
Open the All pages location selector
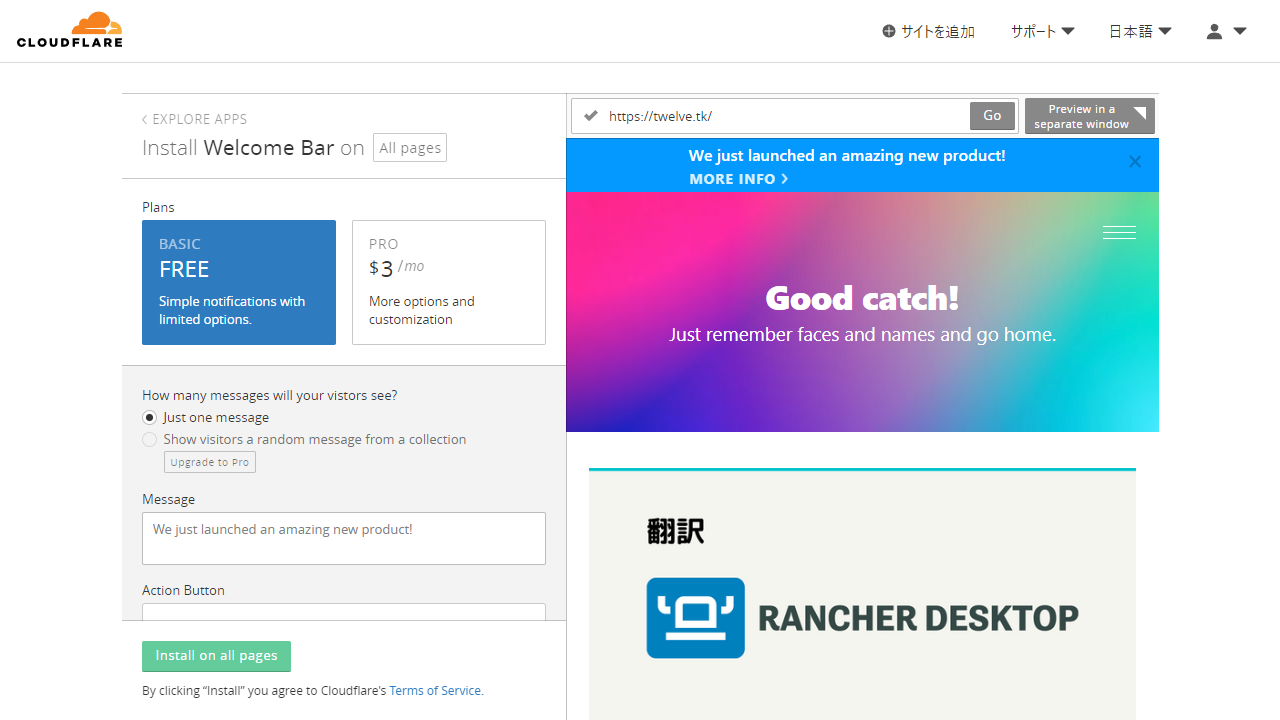pyautogui.click(x=410, y=148)
